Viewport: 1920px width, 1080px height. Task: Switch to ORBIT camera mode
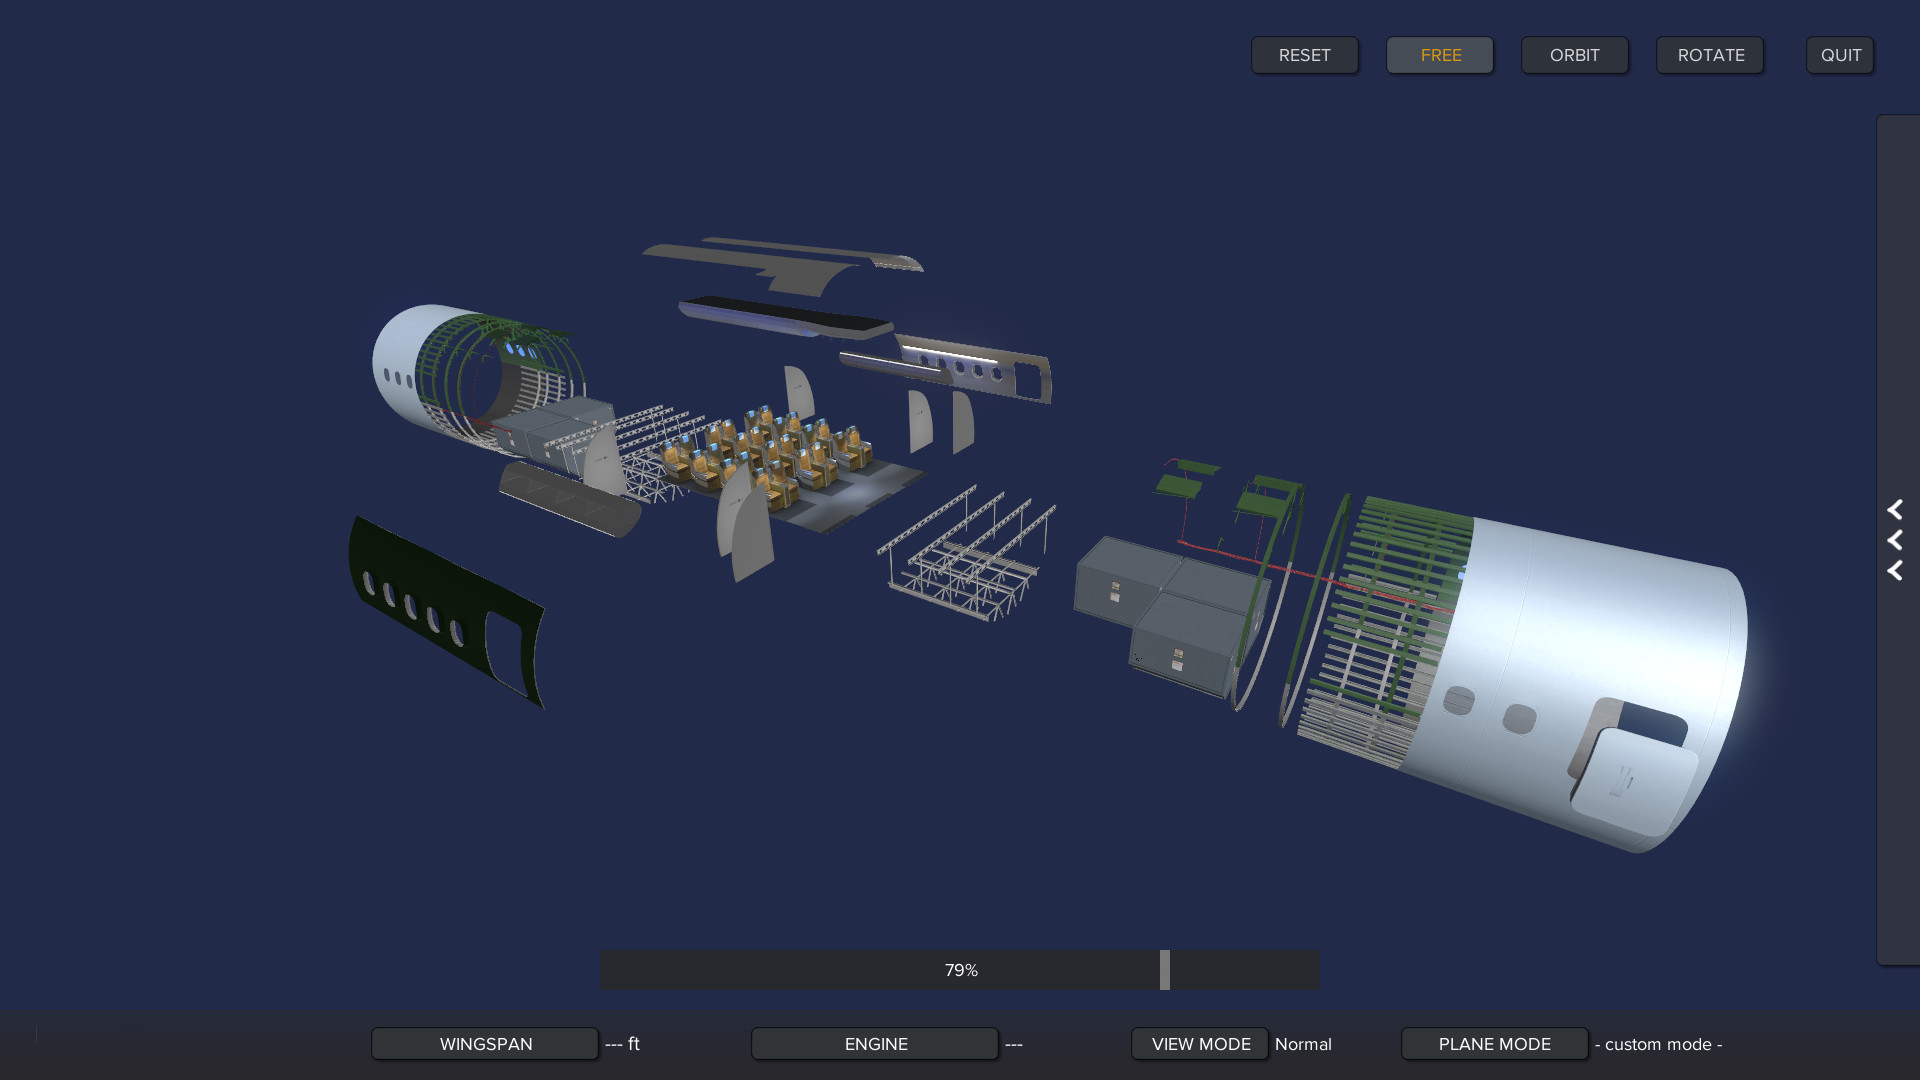point(1575,55)
